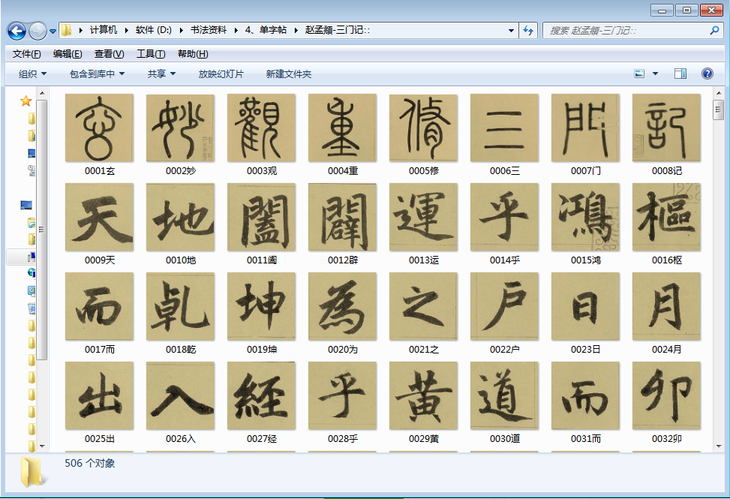730x499 pixels.
Task: Open the 包含到库中 dropdown
Action: tap(97, 74)
